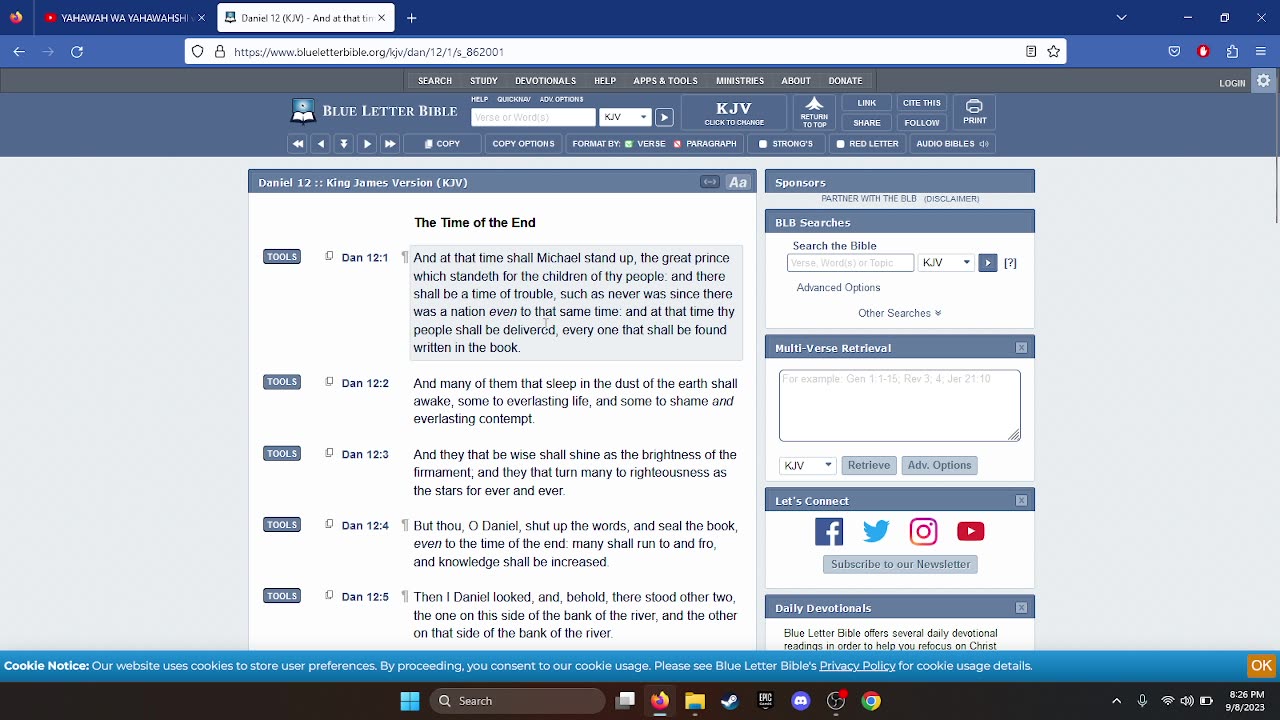Open the Ministries menu

pos(740,81)
